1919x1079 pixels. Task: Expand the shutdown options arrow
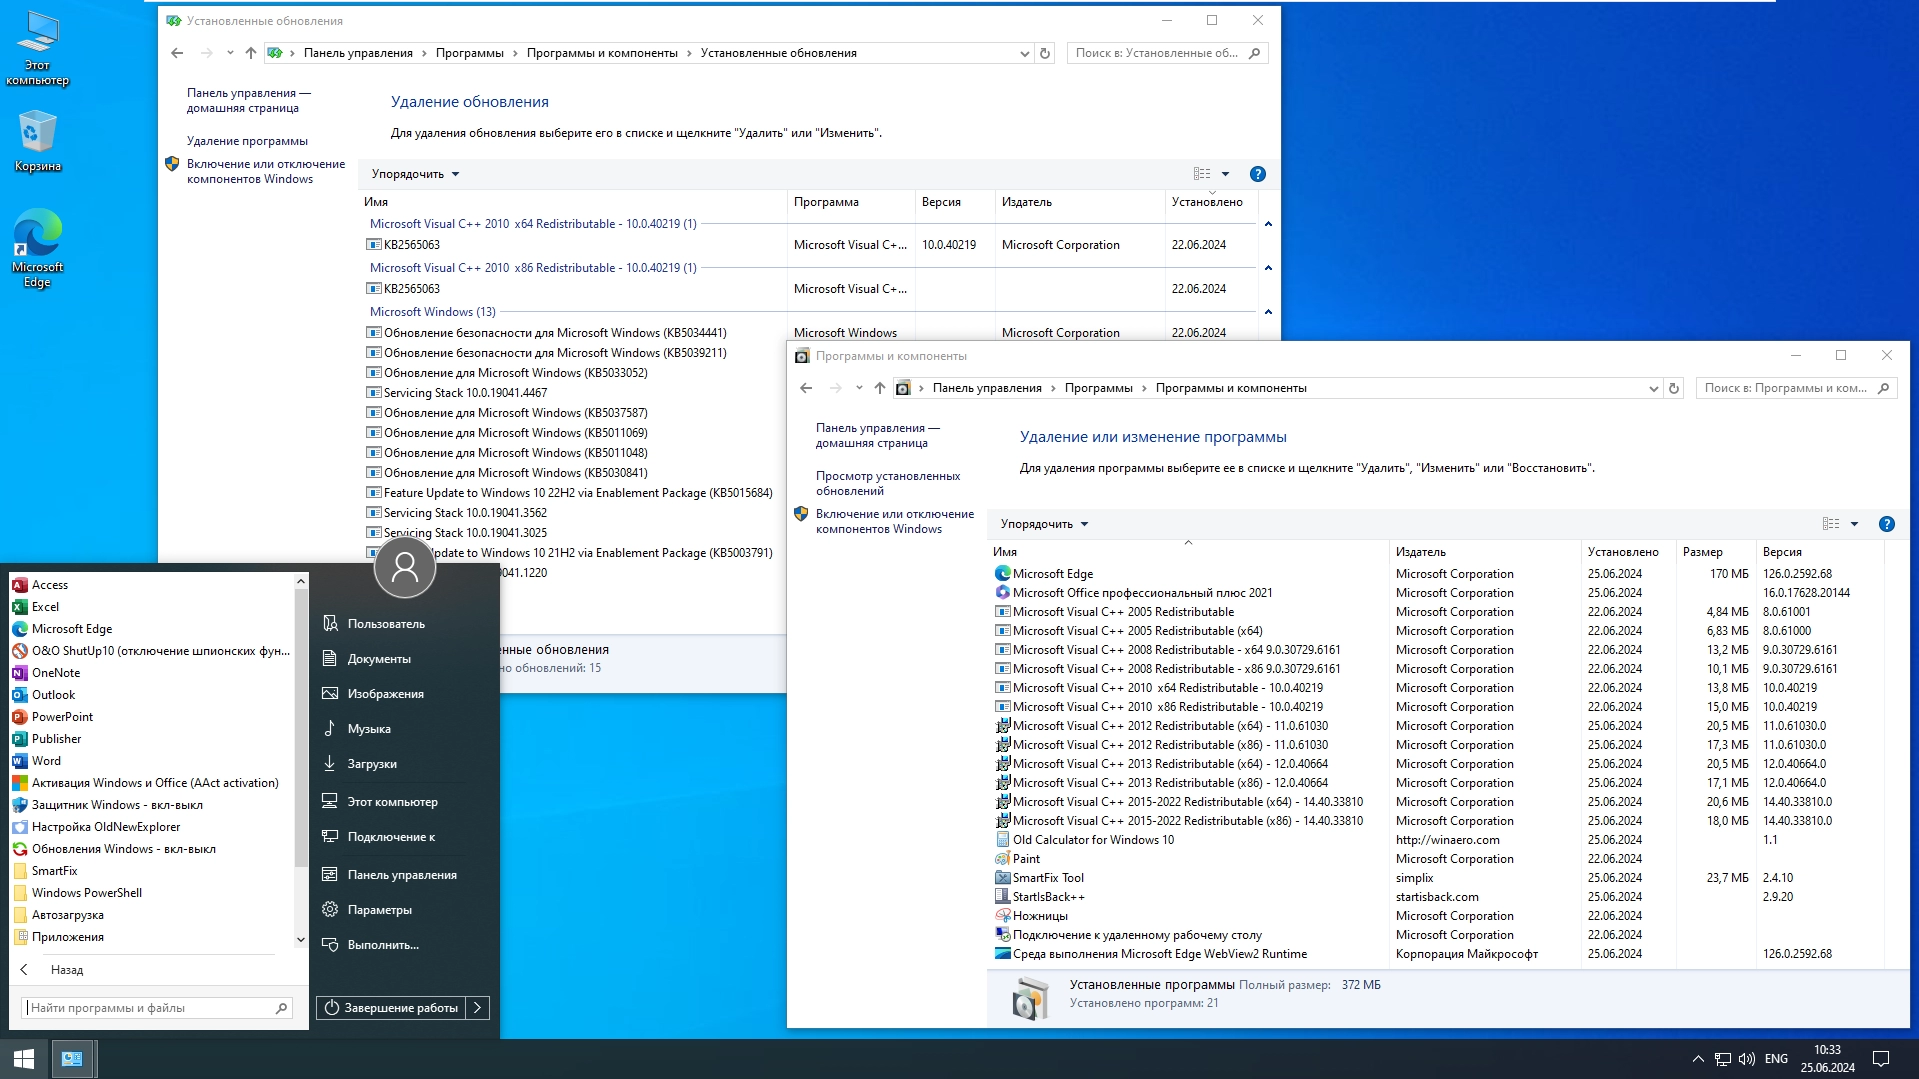point(478,1007)
